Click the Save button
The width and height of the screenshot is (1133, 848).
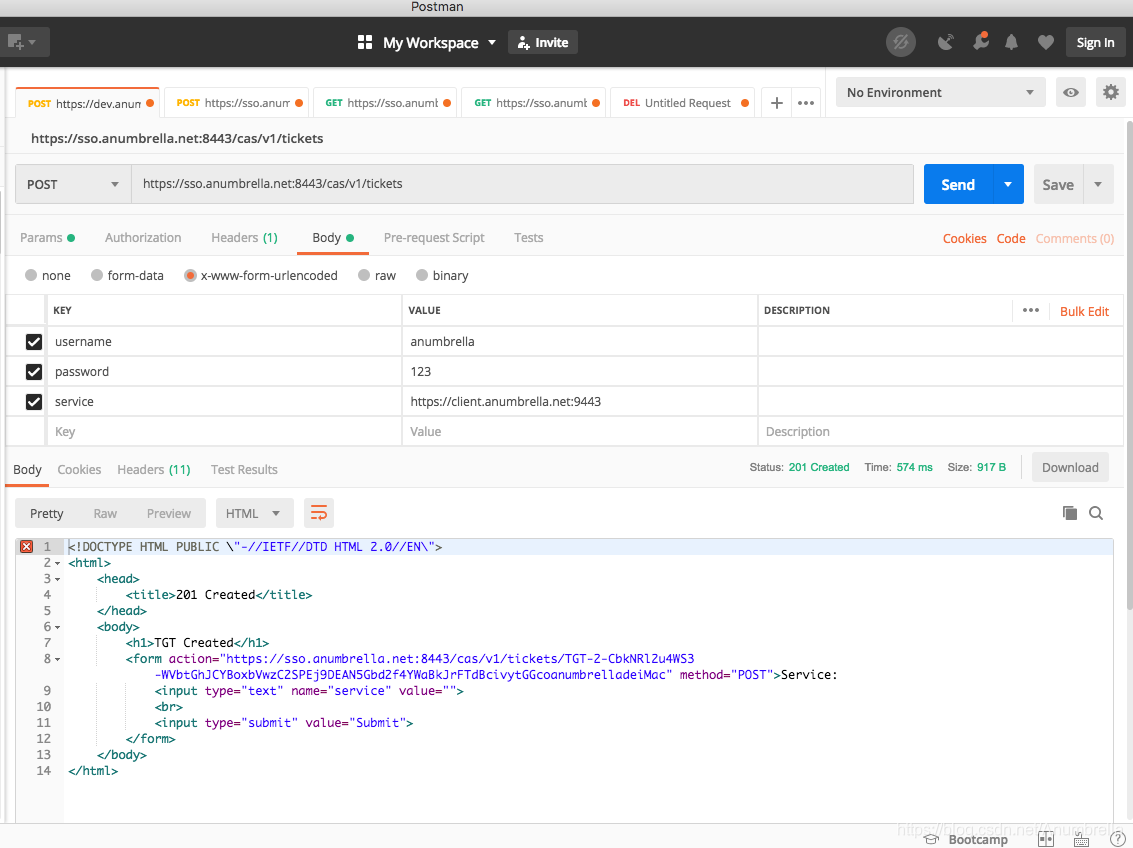point(1058,185)
